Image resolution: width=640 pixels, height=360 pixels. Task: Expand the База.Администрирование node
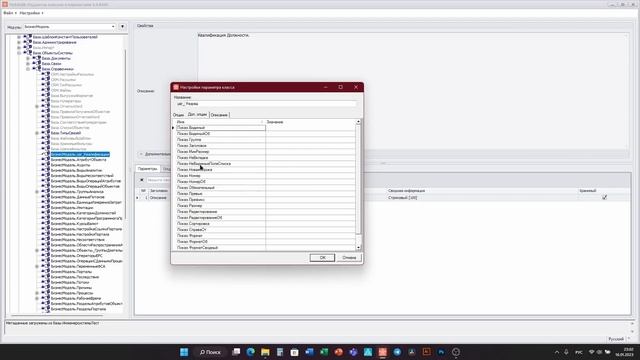tap(19, 42)
